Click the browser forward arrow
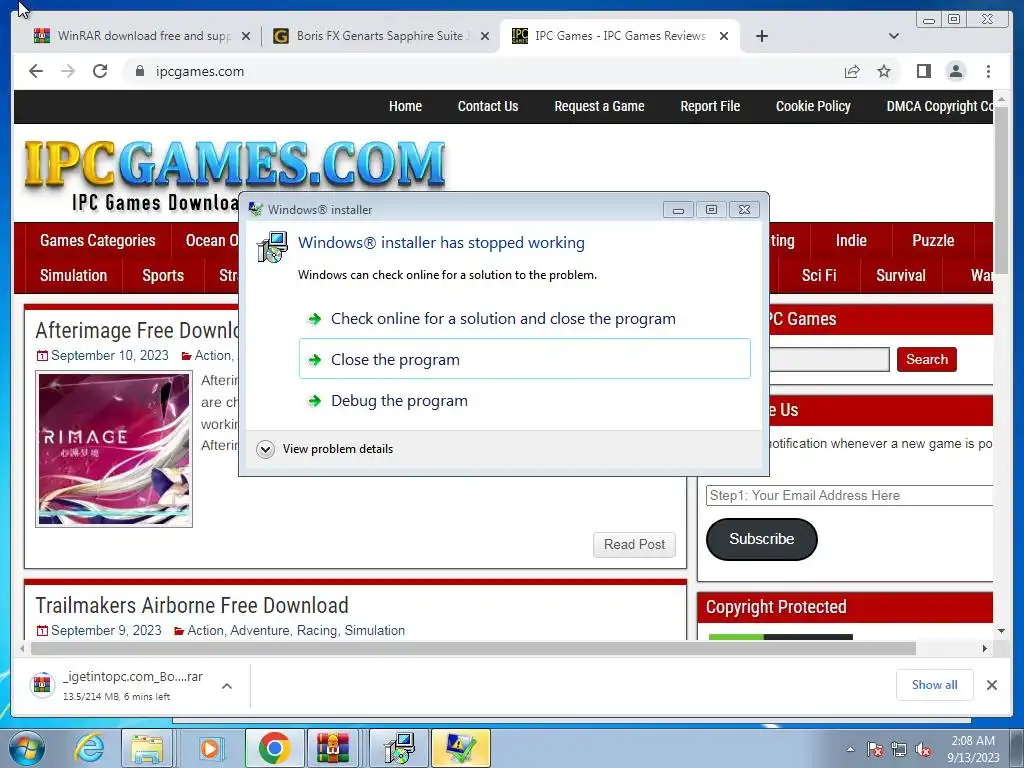The height and width of the screenshot is (768, 1024). pyautogui.click(x=68, y=71)
